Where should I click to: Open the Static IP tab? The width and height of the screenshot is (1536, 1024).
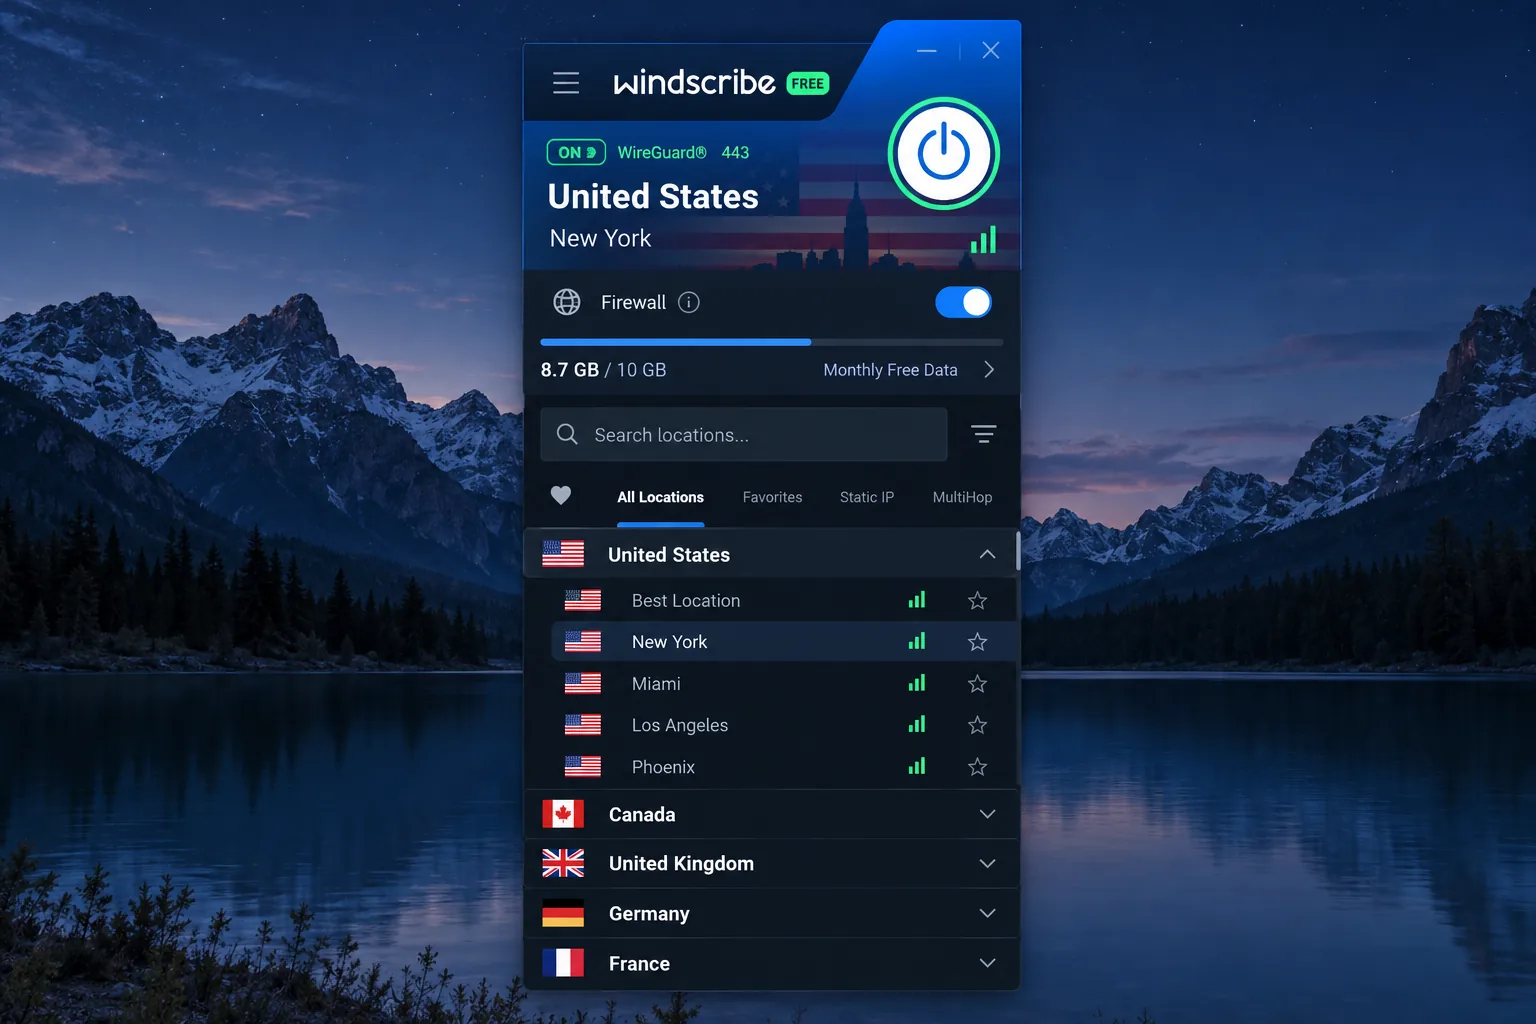[867, 497]
